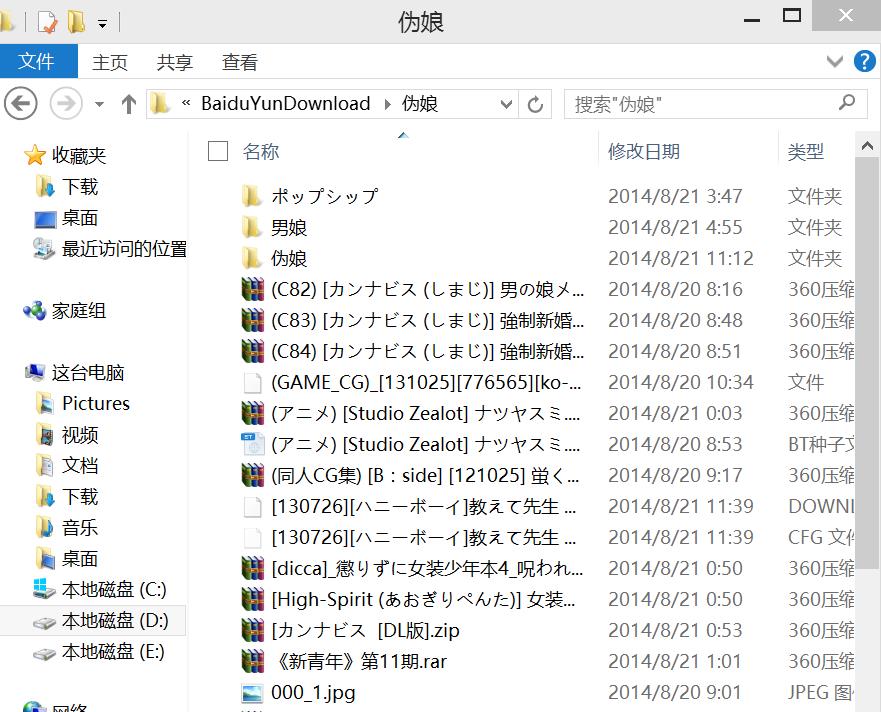This screenshot has height=712, width=881.
Task: Click BaiduYunDownload in the address path
Action: click(285, 103)
